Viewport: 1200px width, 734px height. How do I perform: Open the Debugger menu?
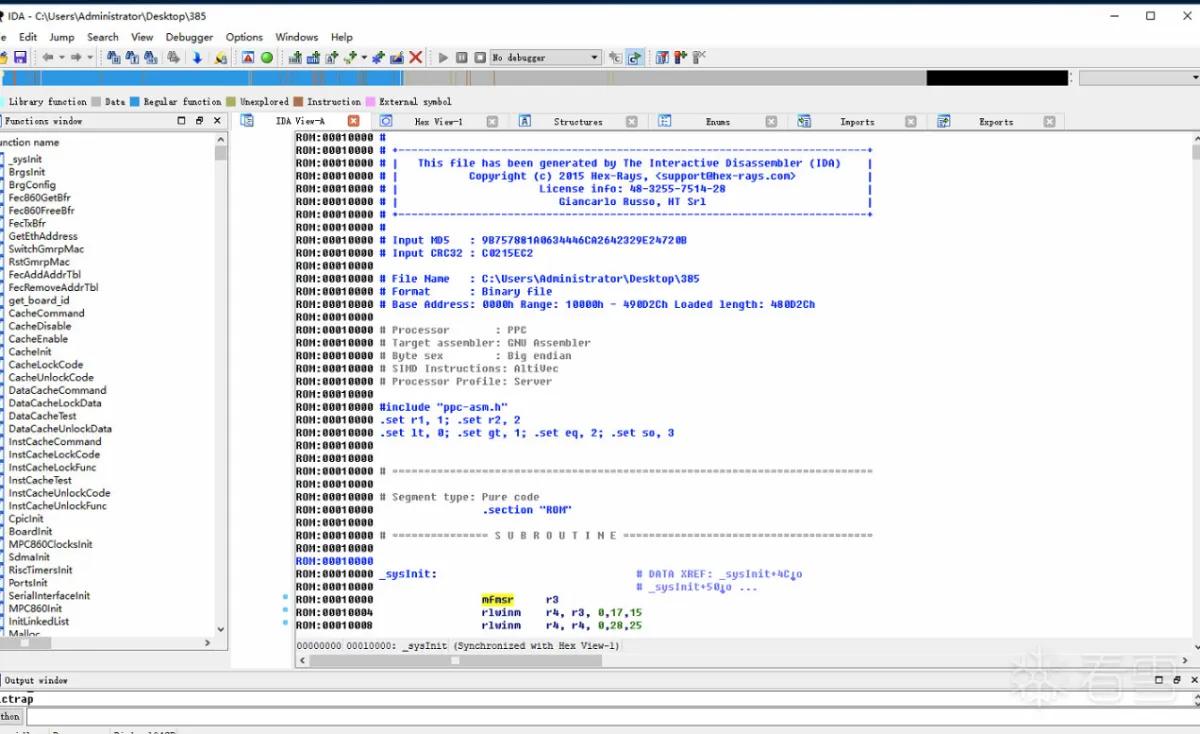tap(189, 37)
